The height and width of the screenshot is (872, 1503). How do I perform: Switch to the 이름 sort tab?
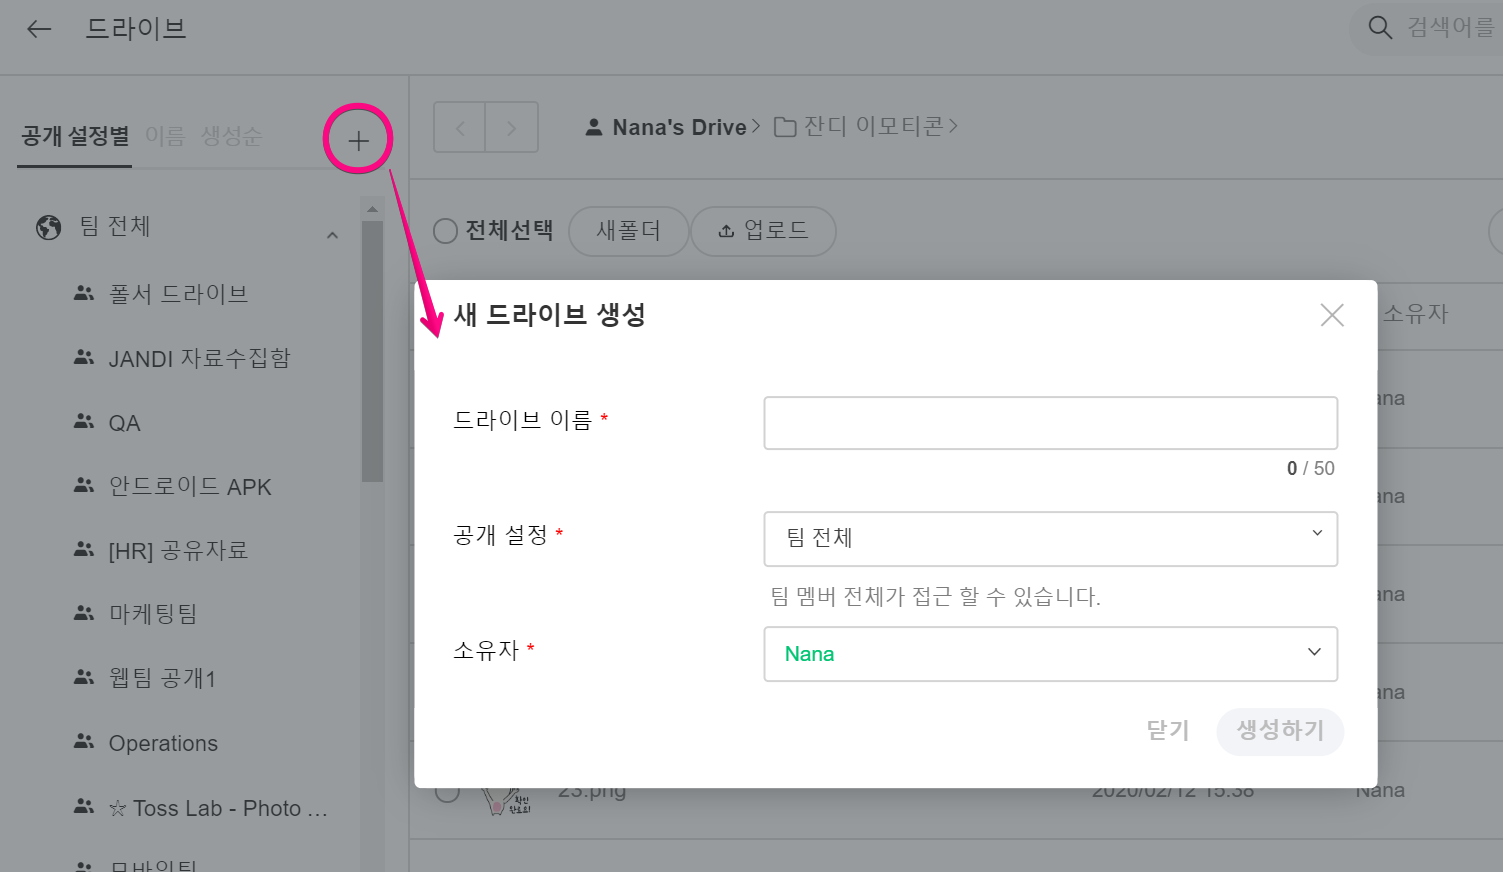click(x=165, y=136)
